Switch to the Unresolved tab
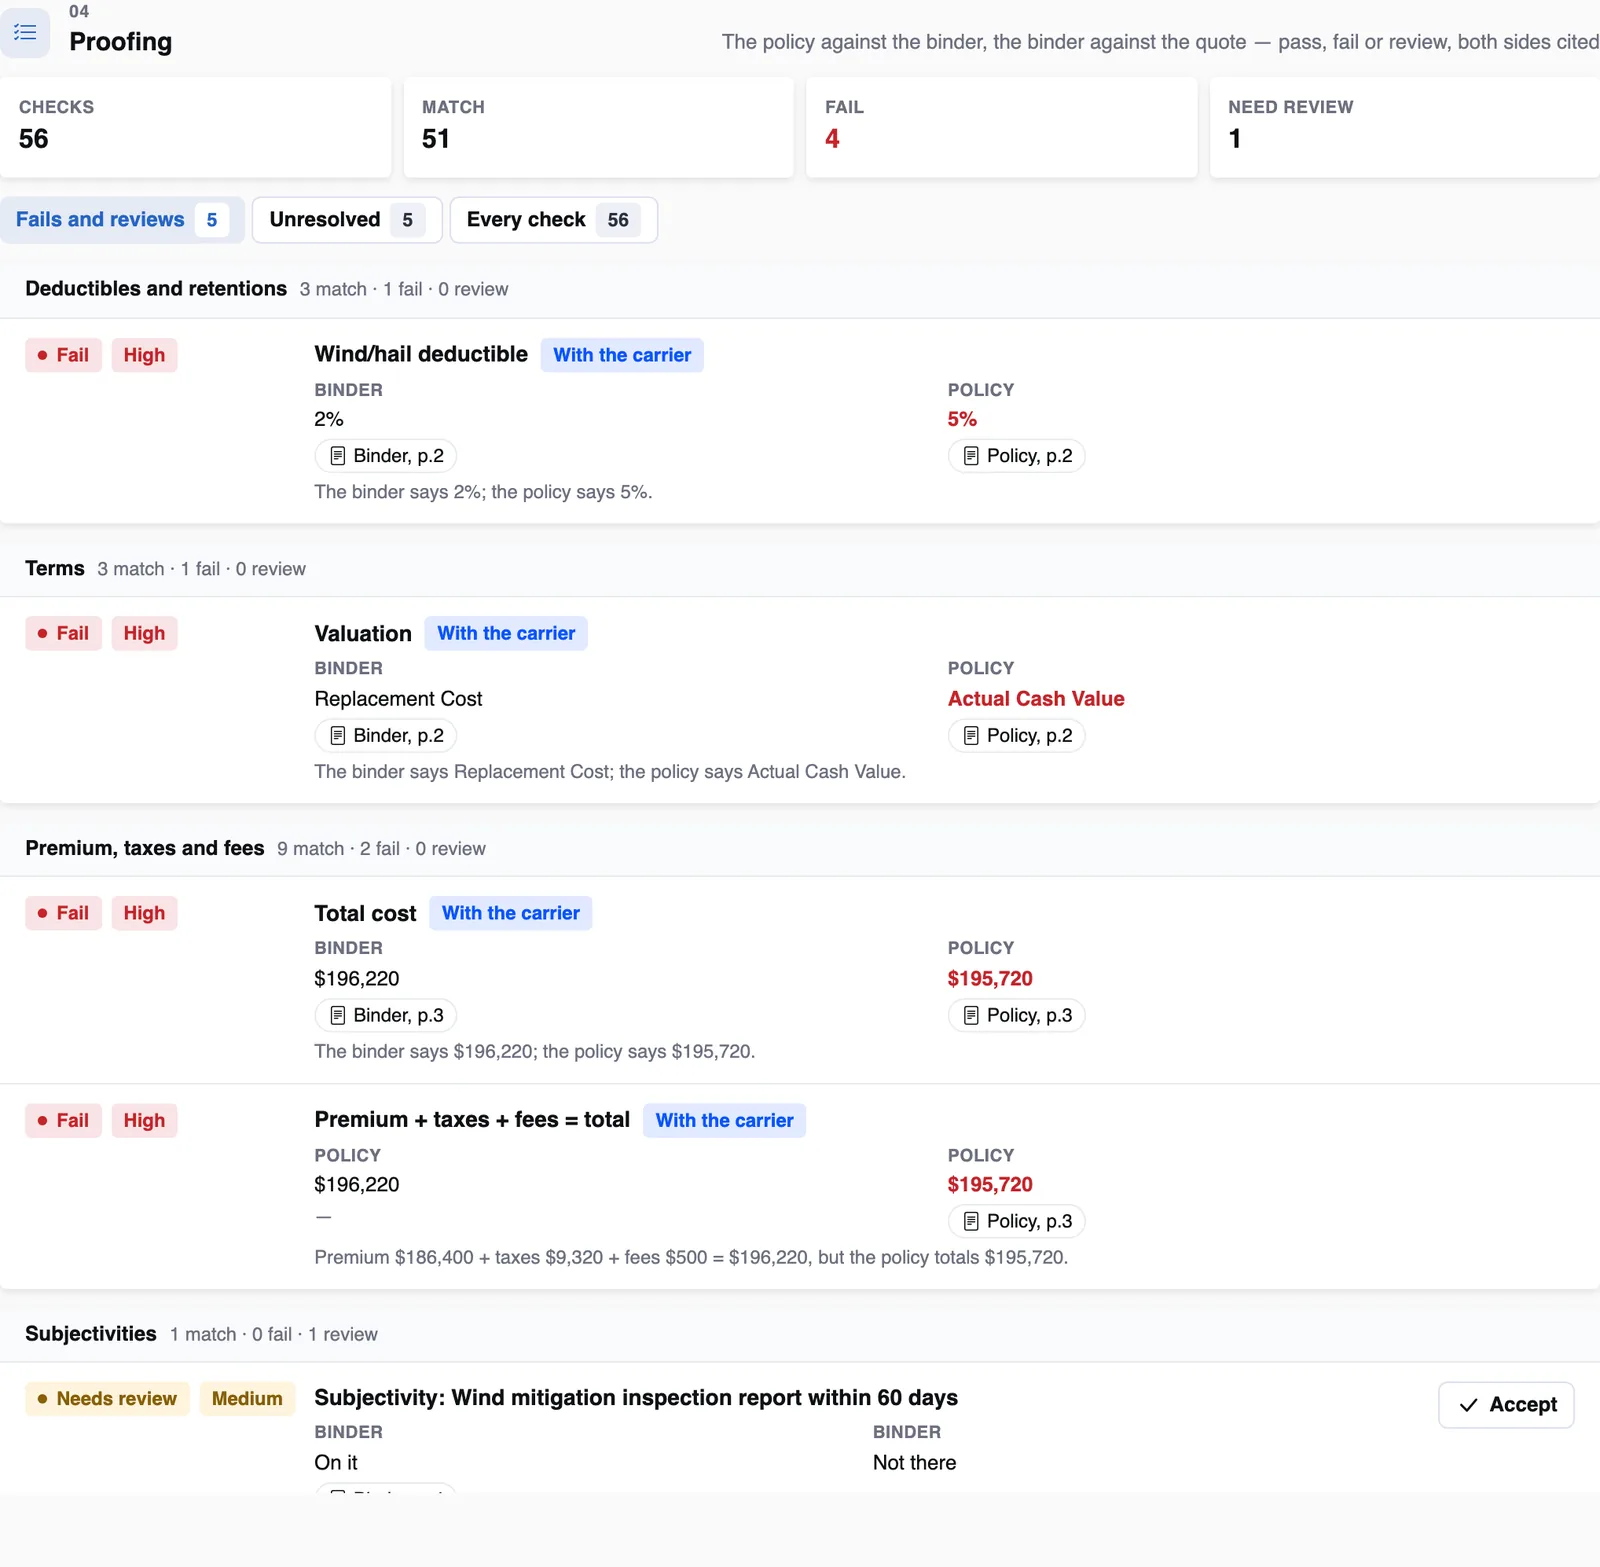The width and height of the screenshot is (1600, 1567). (347, 220)
